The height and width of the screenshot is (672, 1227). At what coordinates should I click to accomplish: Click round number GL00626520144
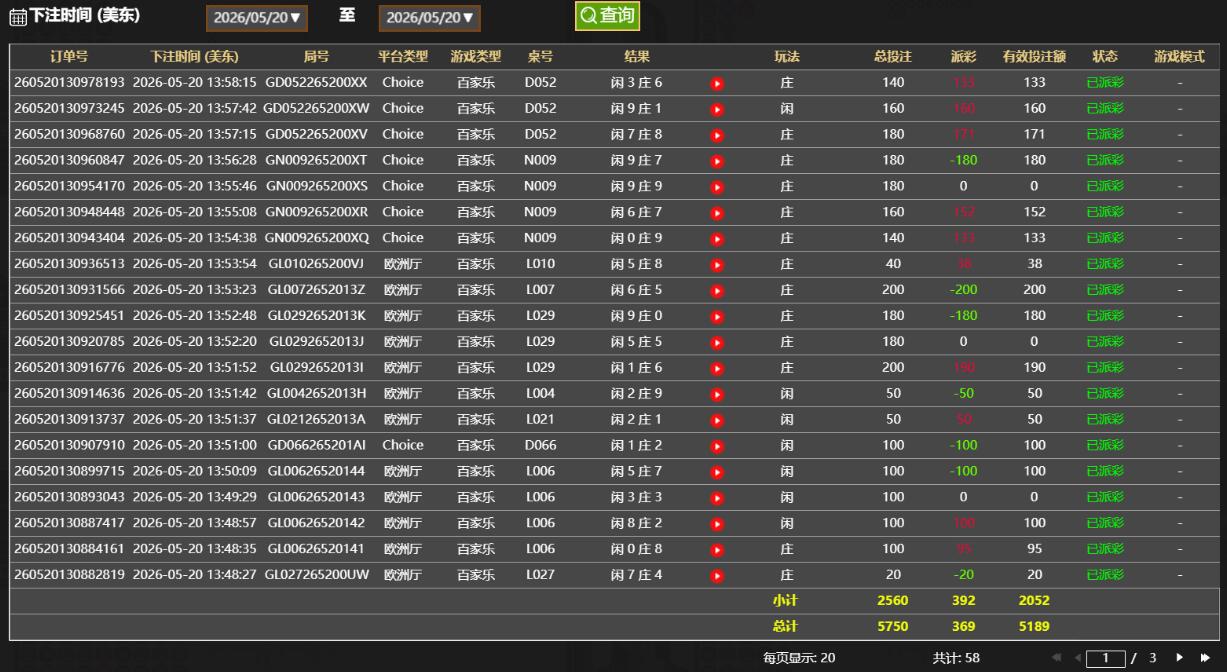pyautogui.click(x=316, y=471)
